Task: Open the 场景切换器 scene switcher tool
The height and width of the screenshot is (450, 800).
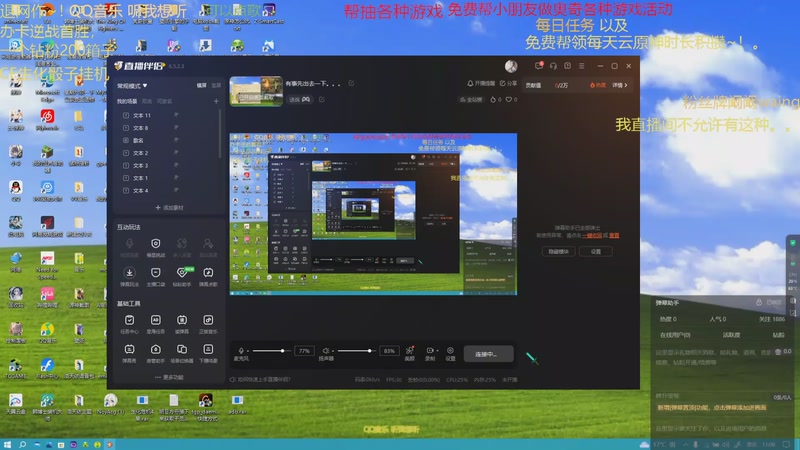Action: 182,353
